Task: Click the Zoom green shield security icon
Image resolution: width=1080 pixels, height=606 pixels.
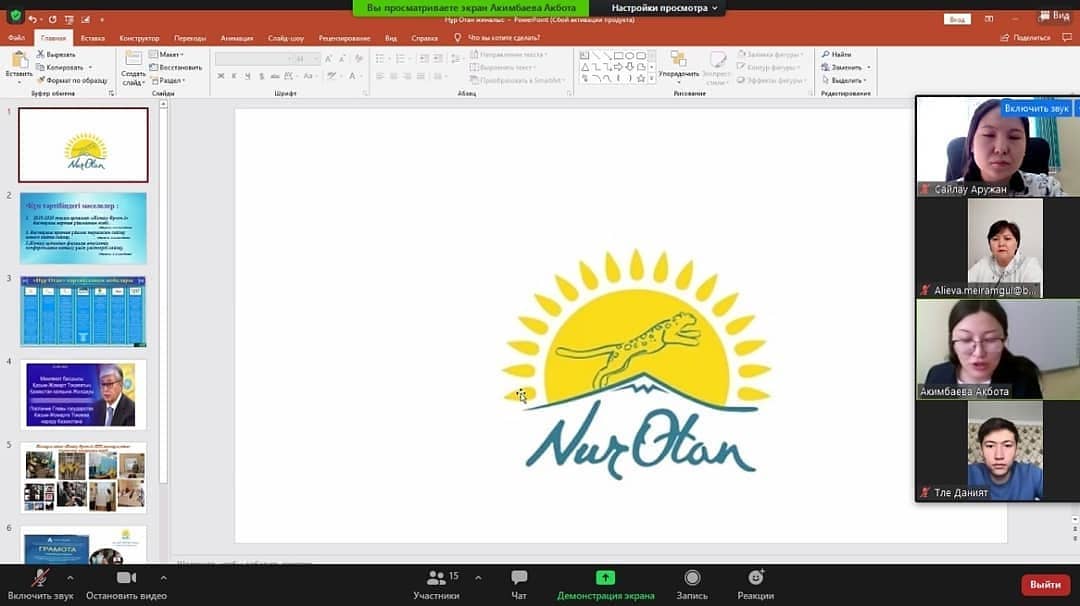Action: (x=14, y=16)
